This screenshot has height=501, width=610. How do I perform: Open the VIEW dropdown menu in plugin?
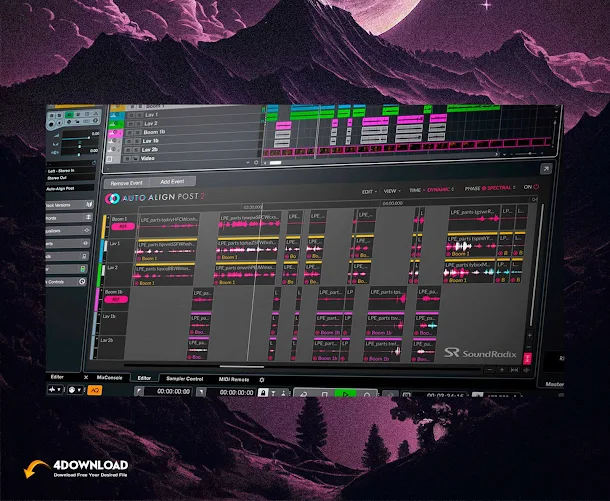(392, 191)
